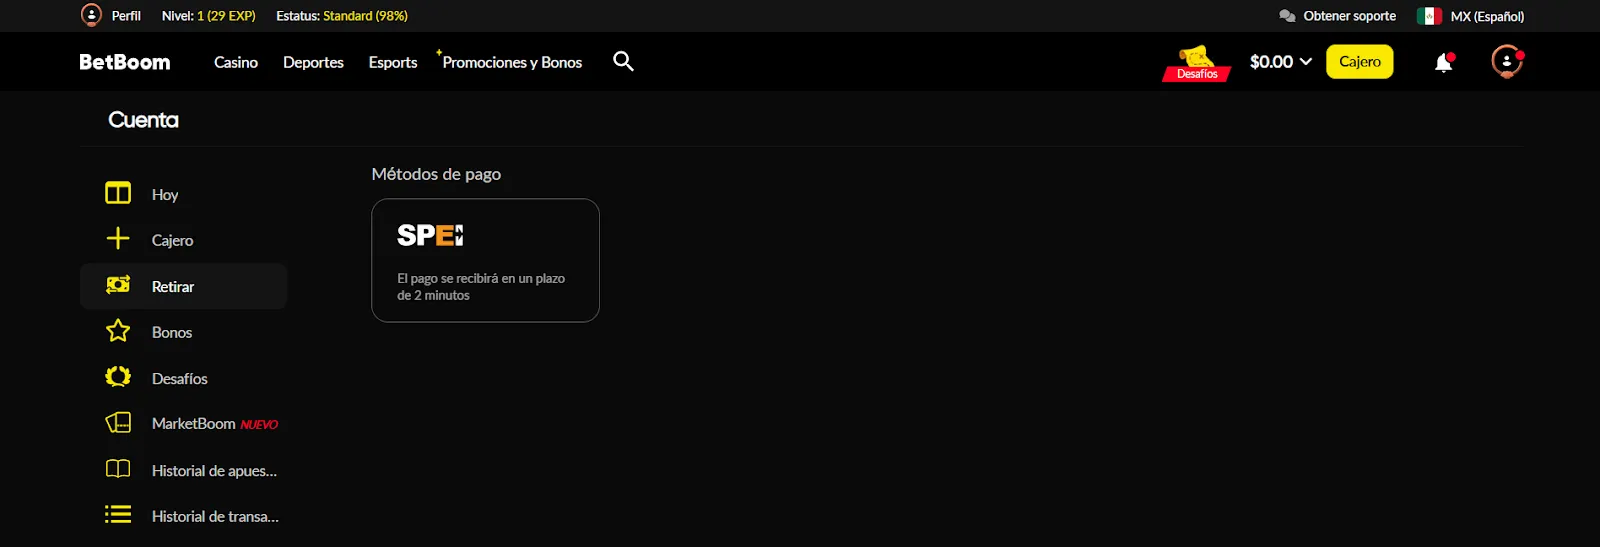Click Obtener soporte link

(1350, 16)
